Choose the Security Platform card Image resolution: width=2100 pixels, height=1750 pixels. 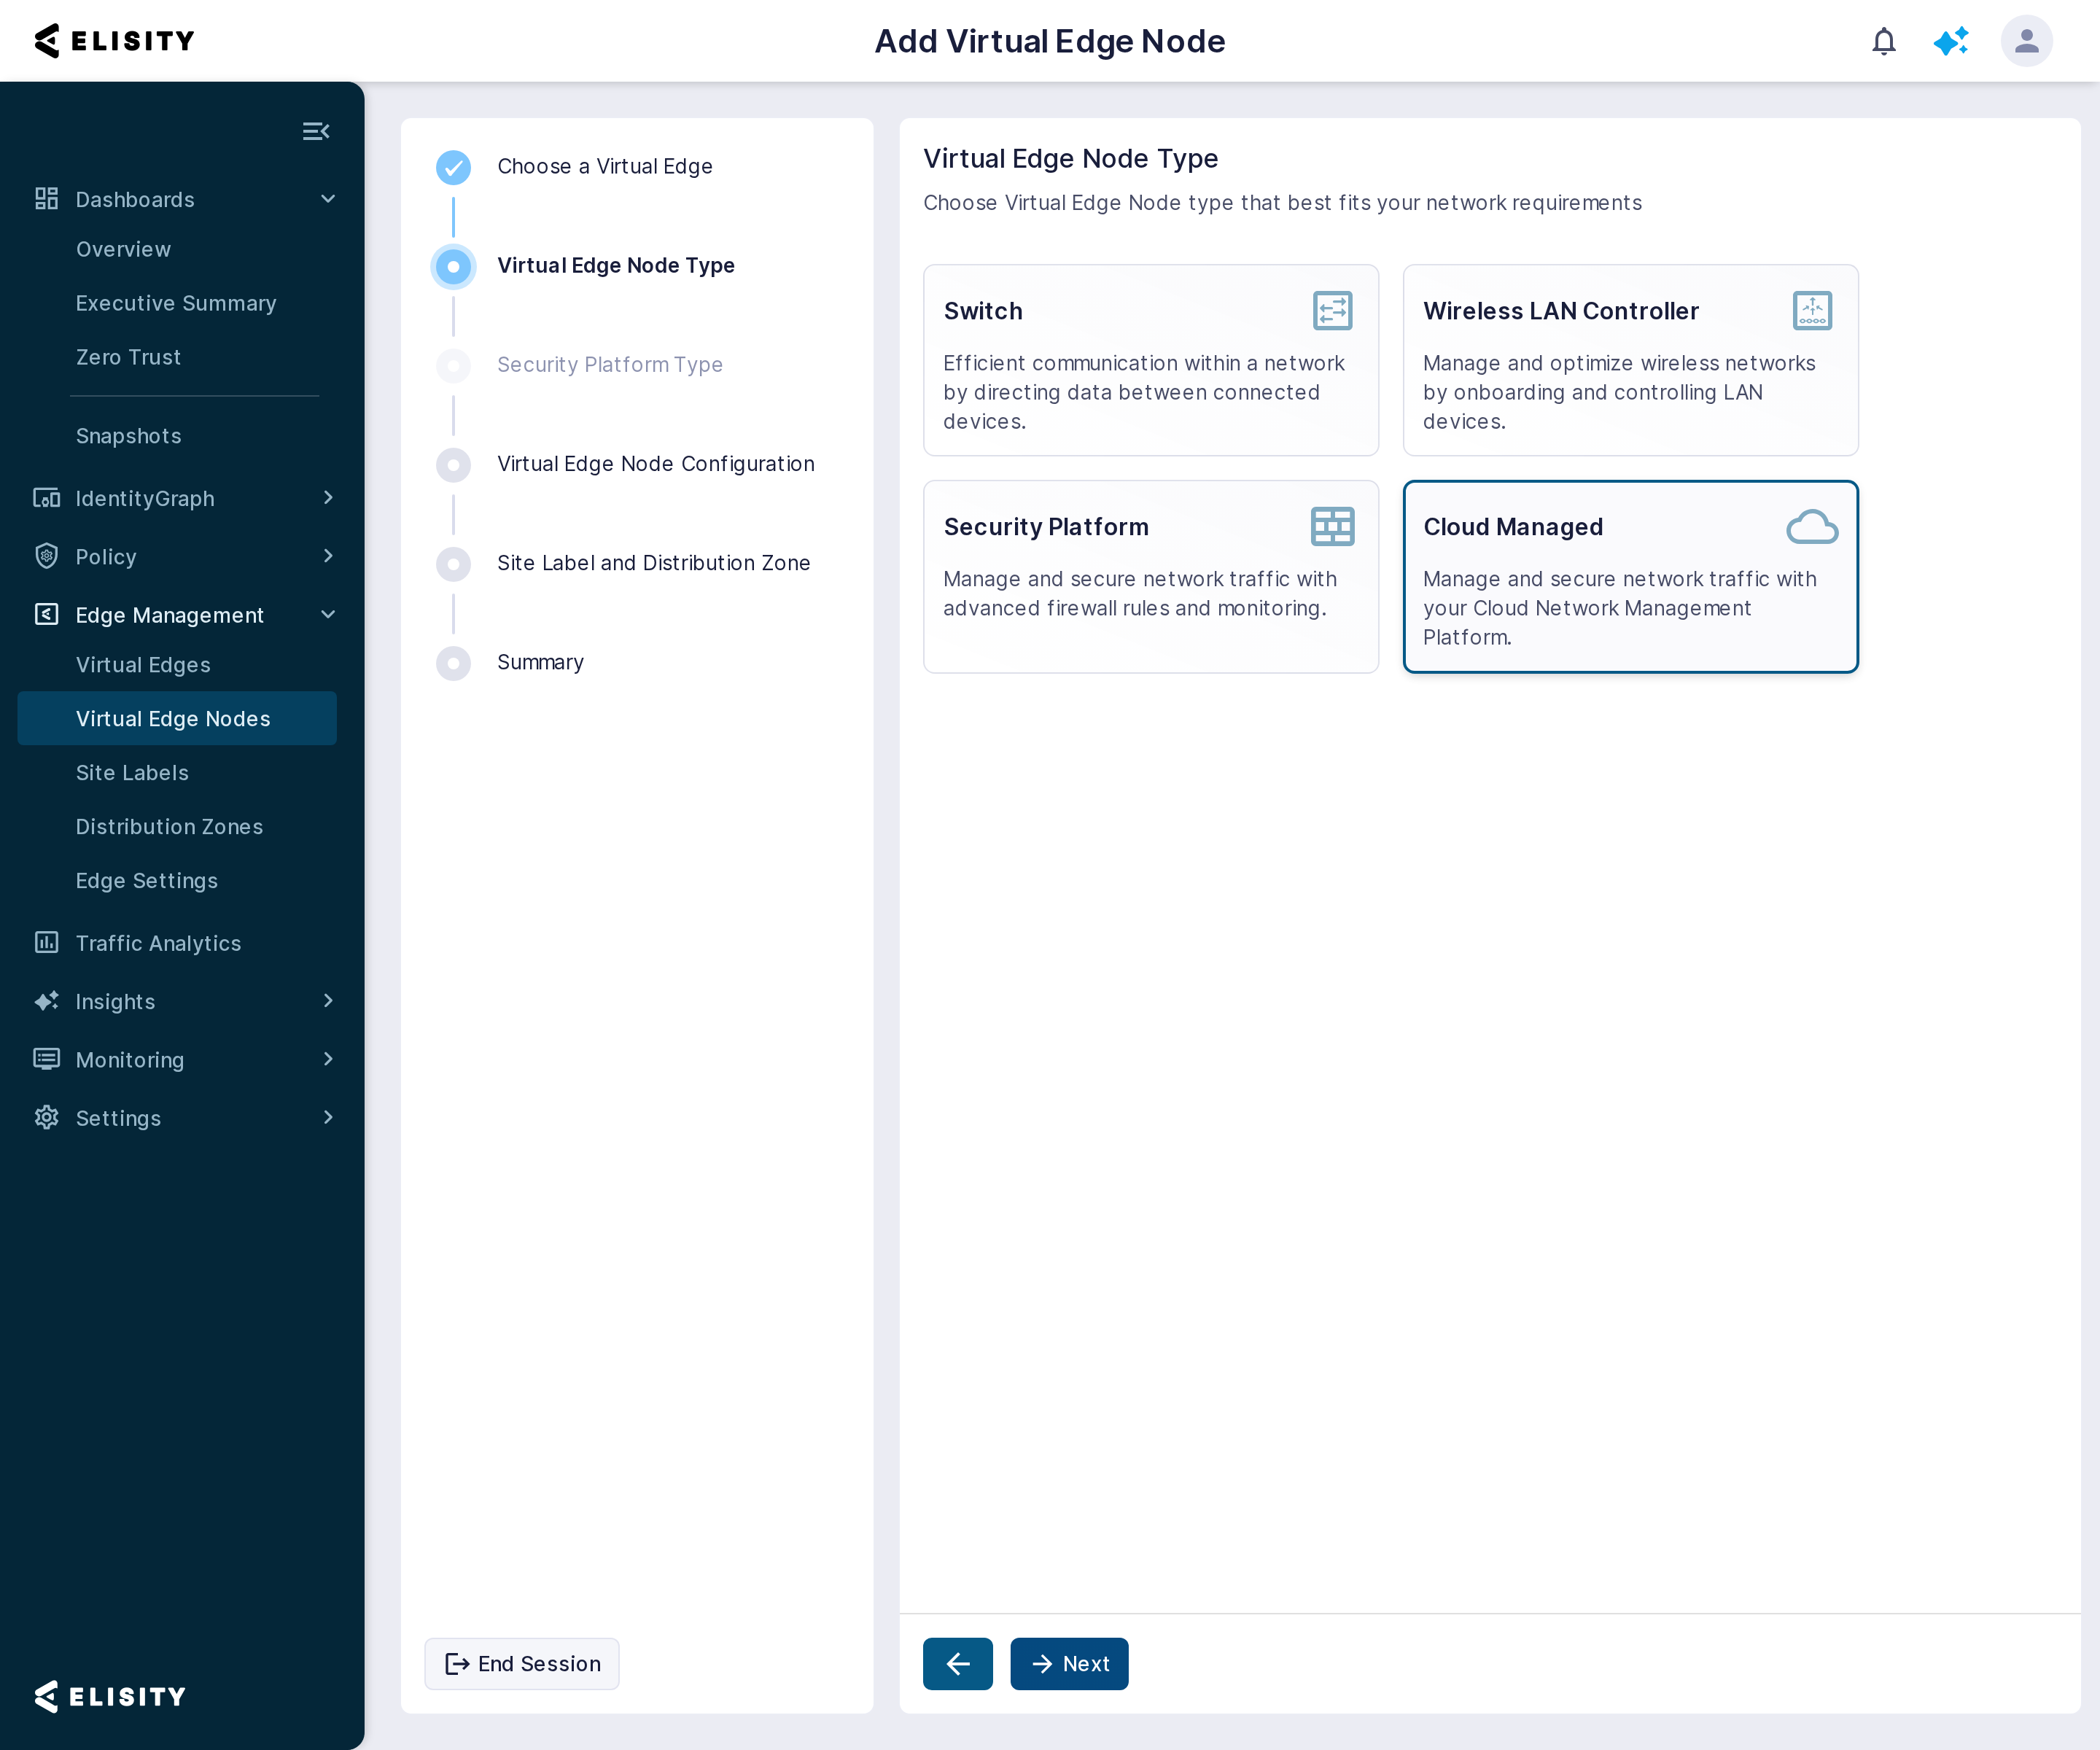coord(1150,576)
